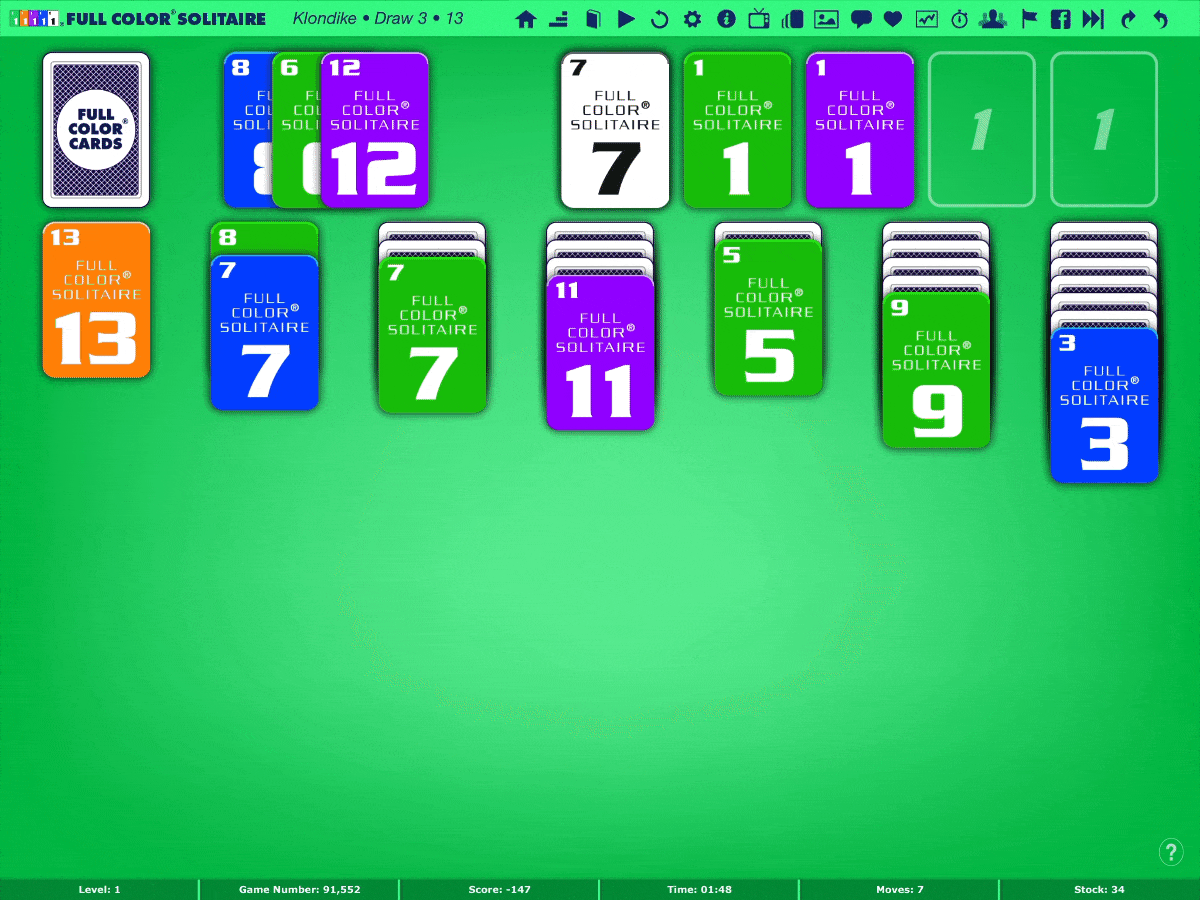This screenshot has height=900, width=1200.
Task: Click the Level: 1 status entry
Action: [x=100, y=889]
